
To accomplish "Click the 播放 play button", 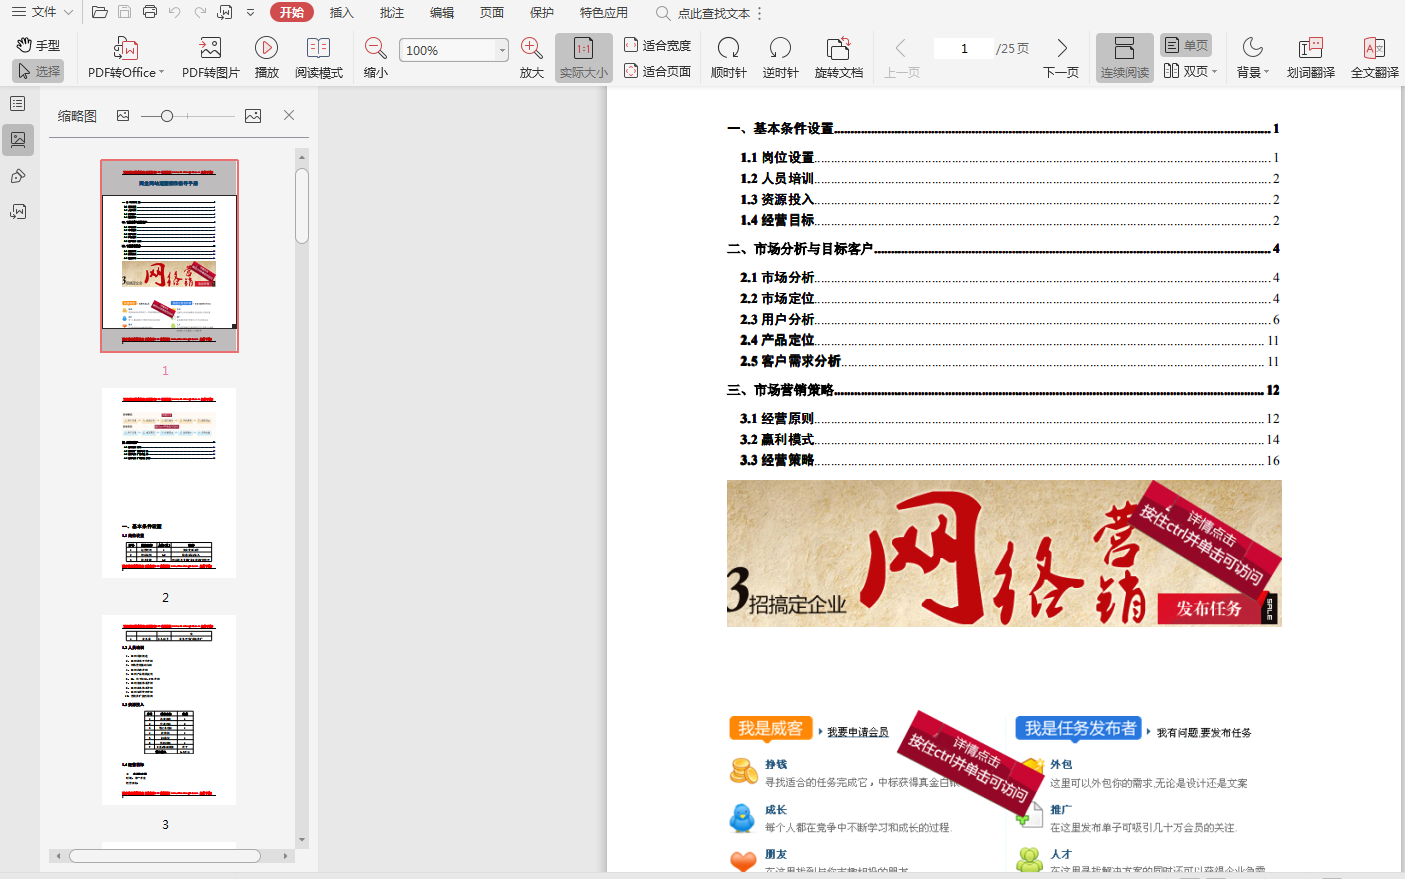I will click(267, 58).
